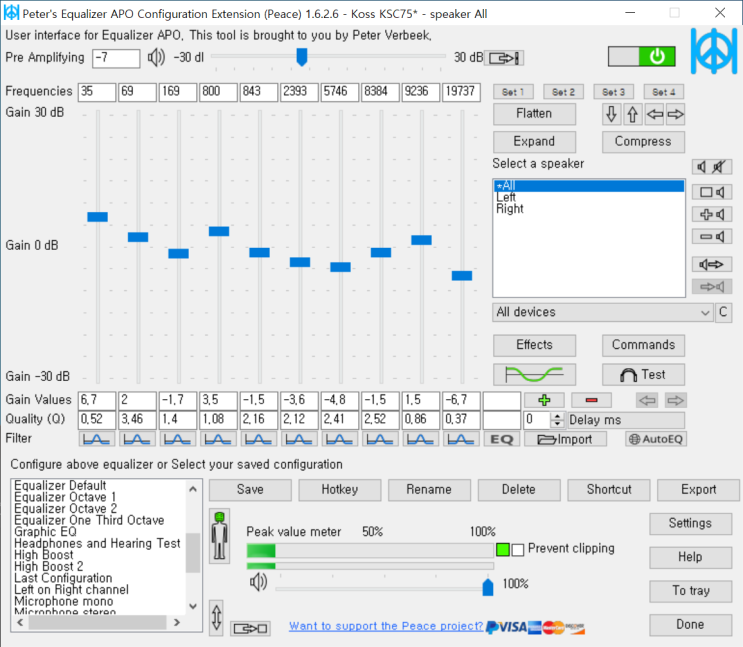This screenshot has width=743, height=647.
Task: Click the Pre Amplifying slider handle
Action: (301, 57)
